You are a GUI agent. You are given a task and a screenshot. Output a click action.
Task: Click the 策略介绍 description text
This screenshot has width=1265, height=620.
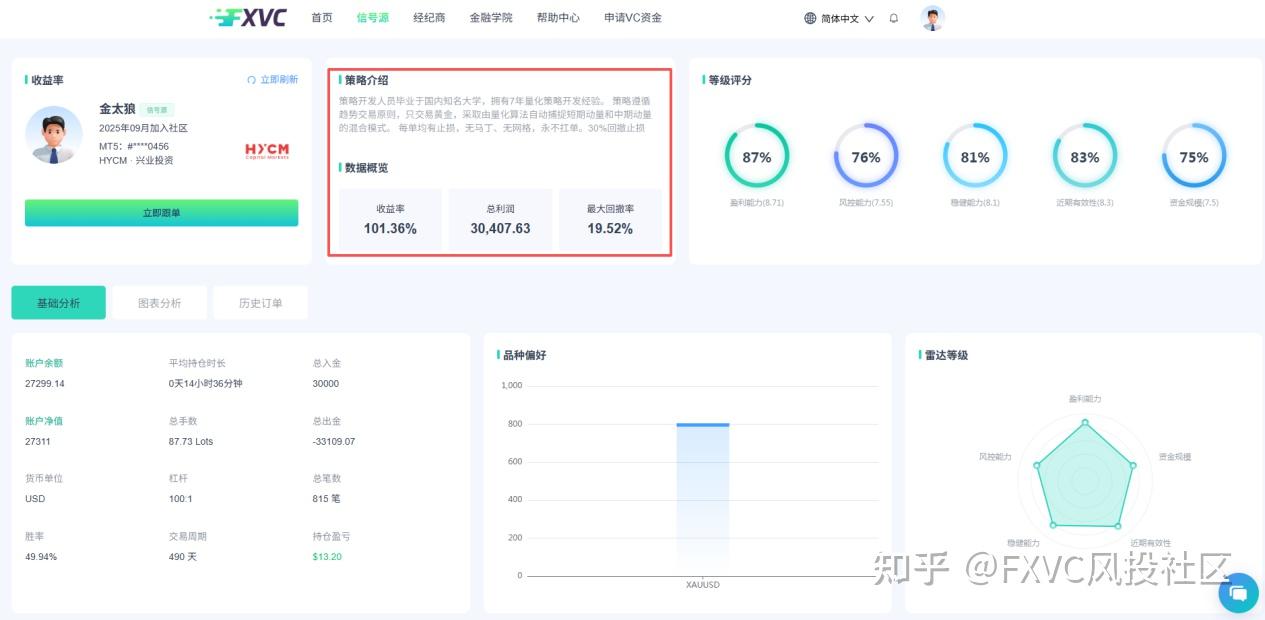(x=495, y=114)
